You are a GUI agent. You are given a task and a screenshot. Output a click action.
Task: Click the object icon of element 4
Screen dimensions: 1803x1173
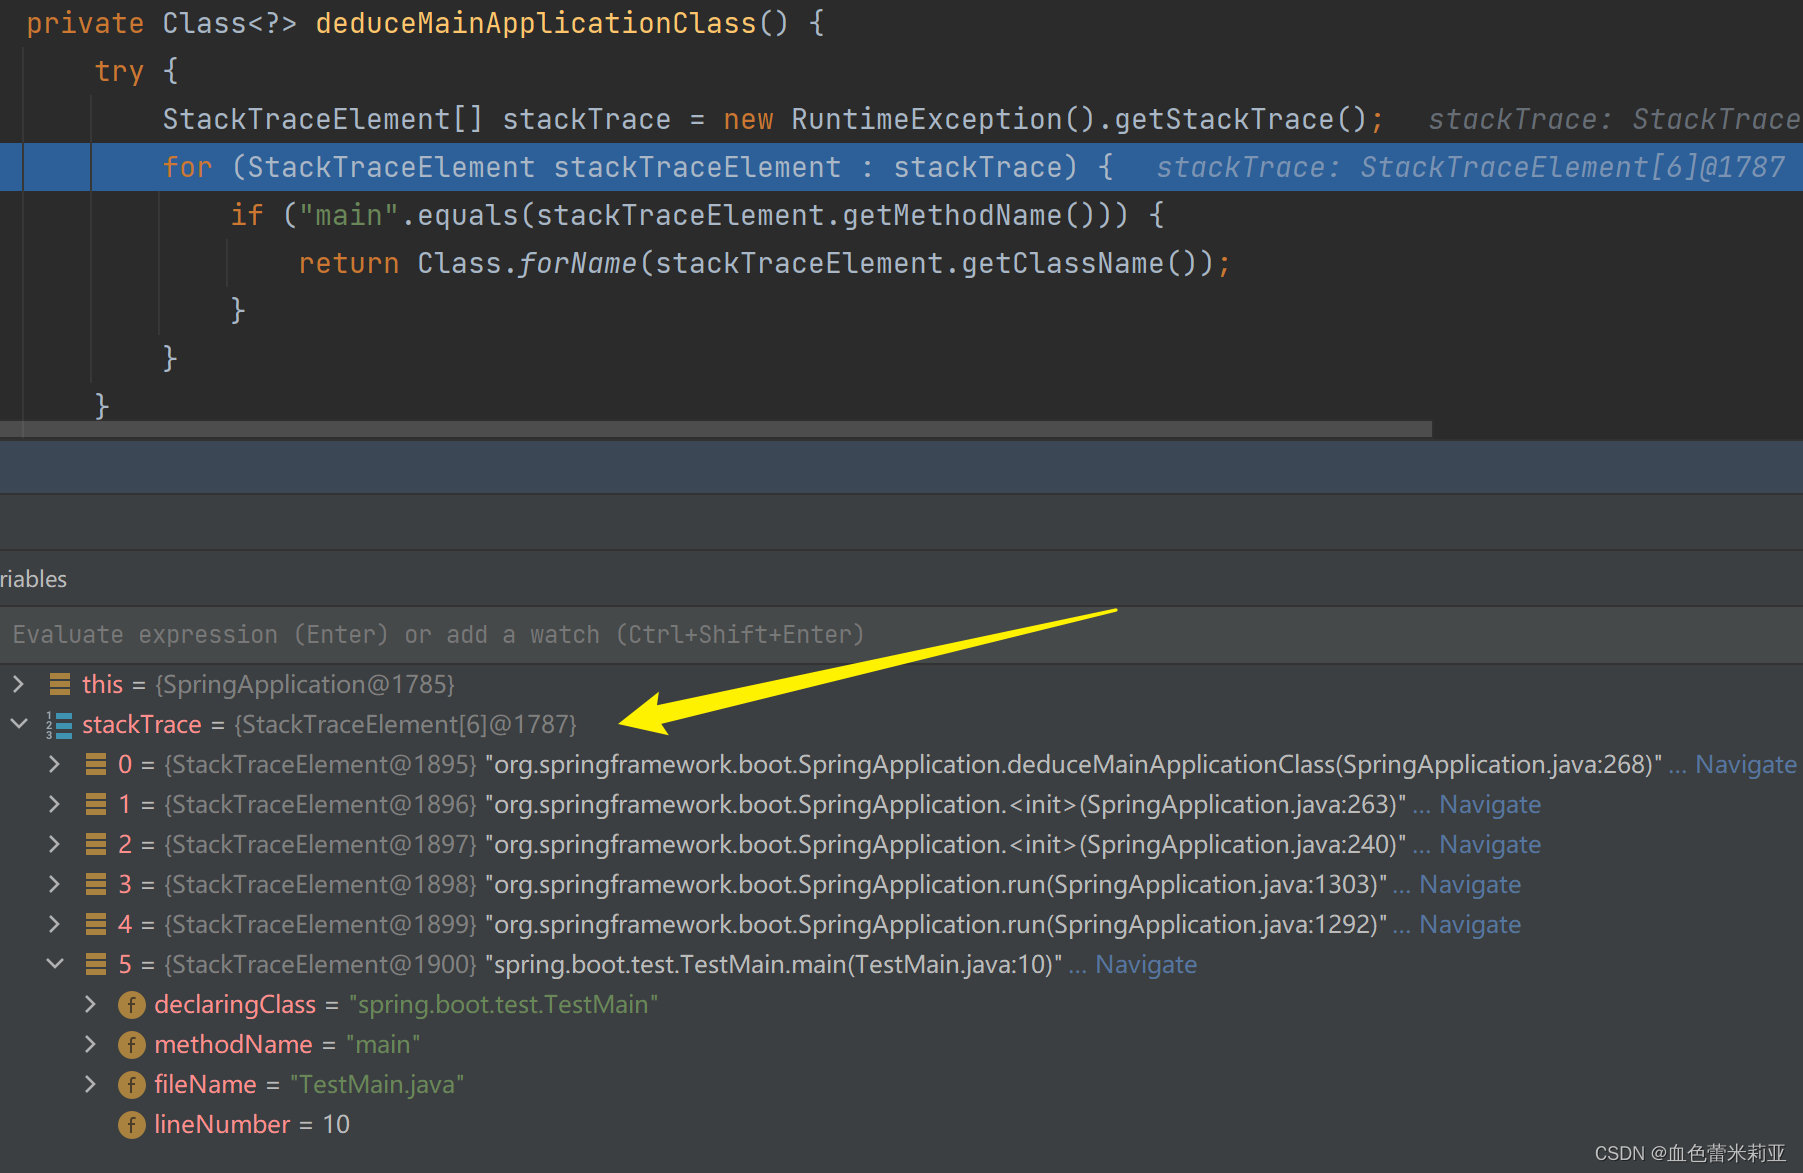tap(96, 924)
